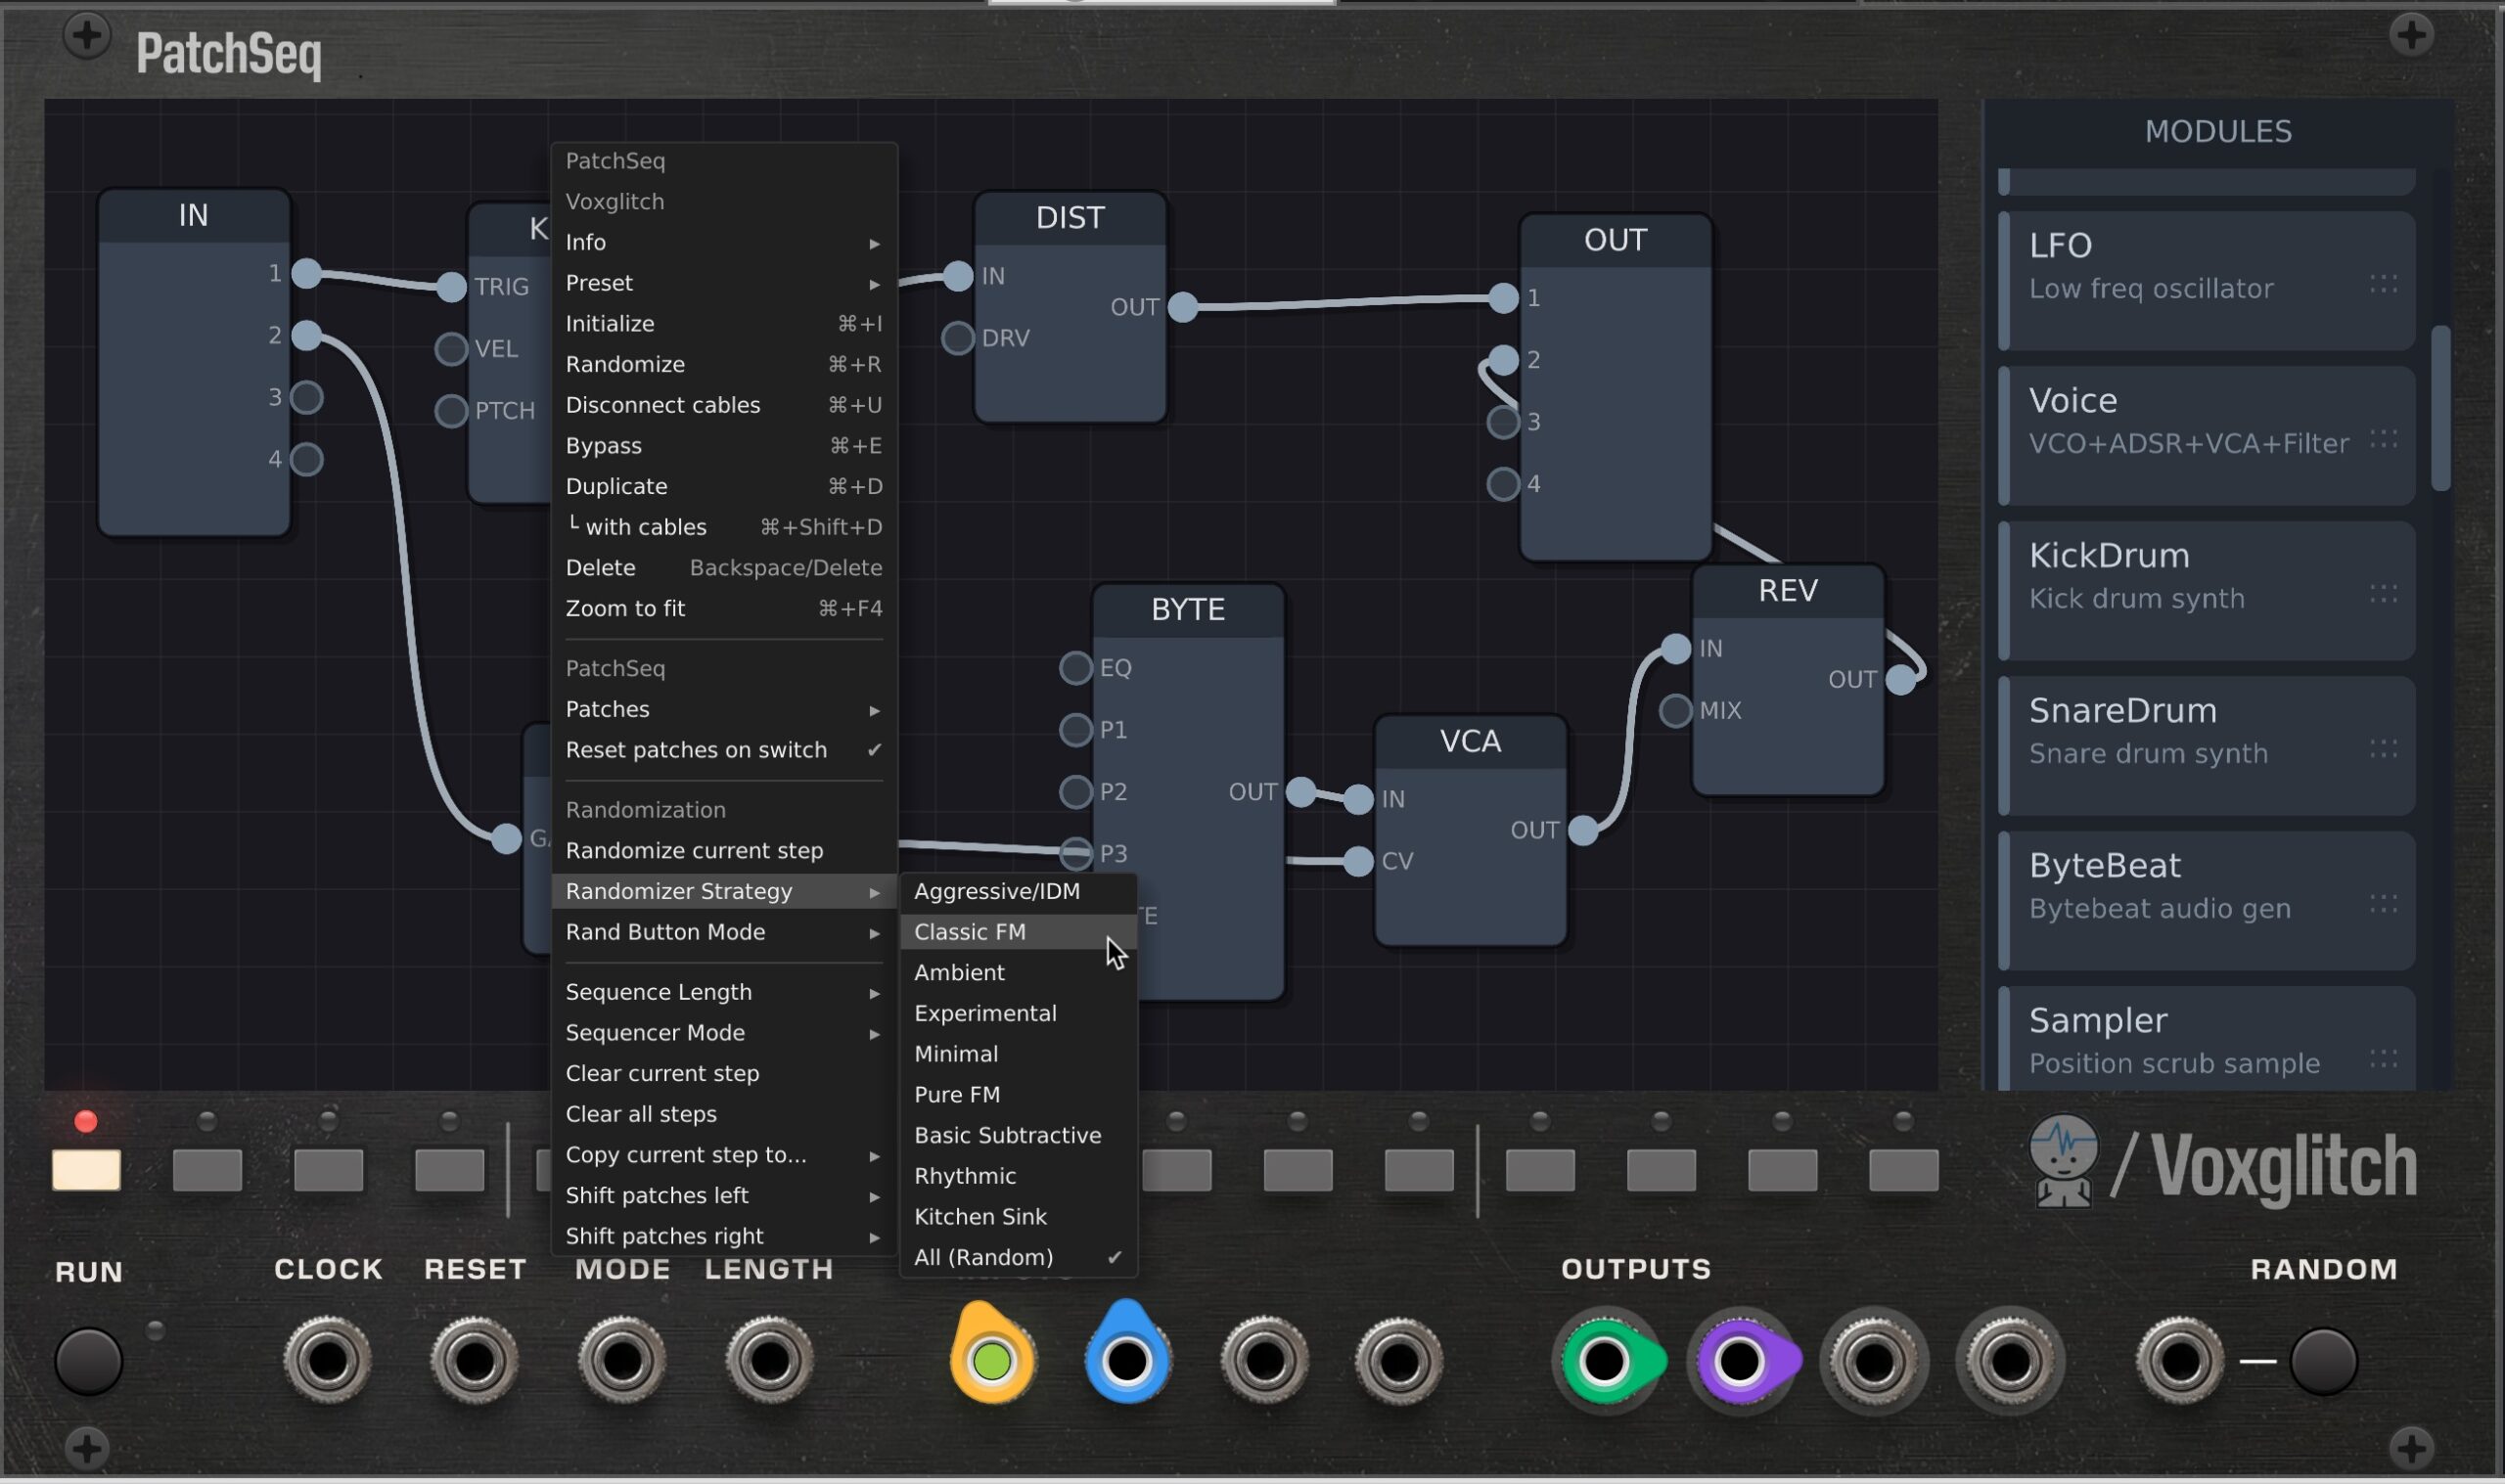Click the CLOCK input jack
Image resolution: width=2505 pixels, height=1484 pixels.
pyautogui.click(x=328, y=1360)
